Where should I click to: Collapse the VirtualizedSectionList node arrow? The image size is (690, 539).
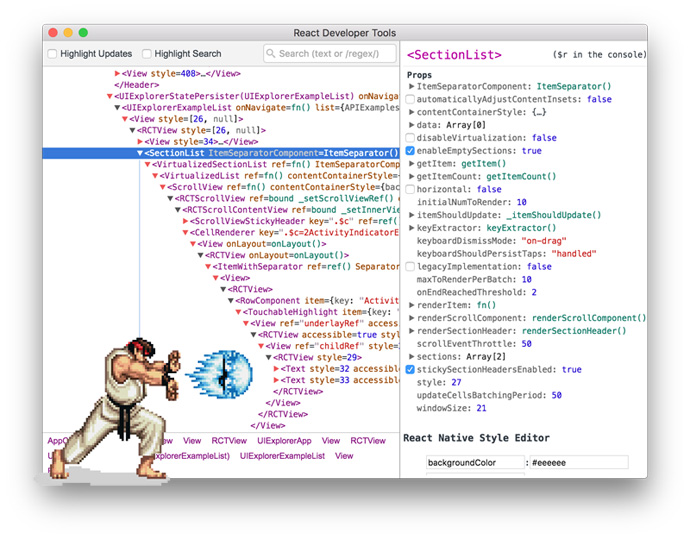click(x=147, y=165)
